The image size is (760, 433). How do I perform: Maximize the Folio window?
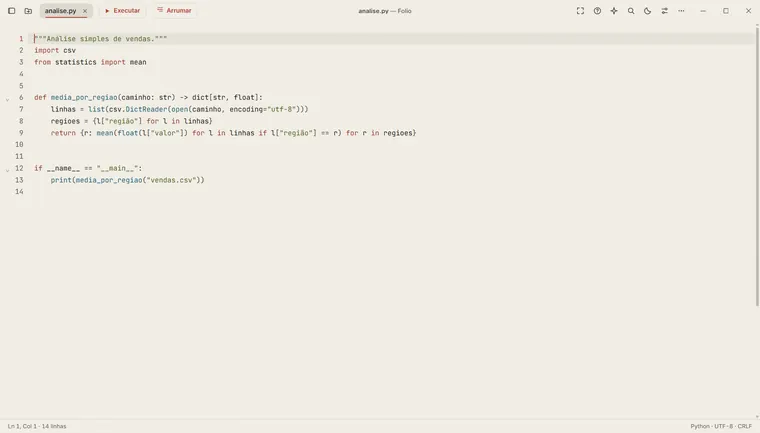click(726, 11)
